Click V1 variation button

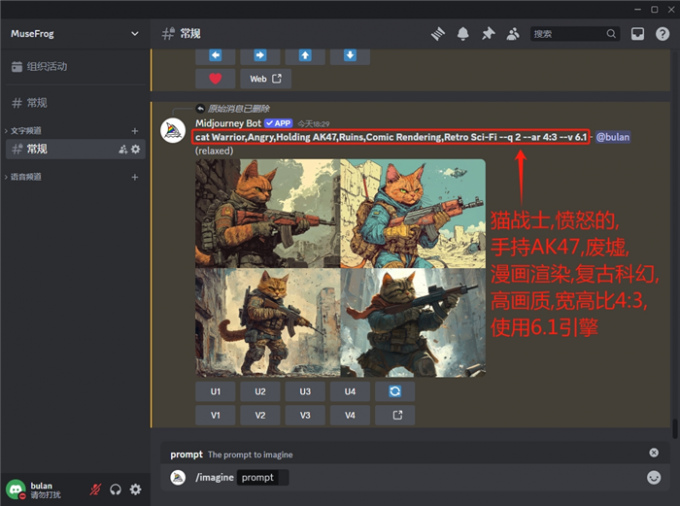pyautogui.click(x=215, y=415)
